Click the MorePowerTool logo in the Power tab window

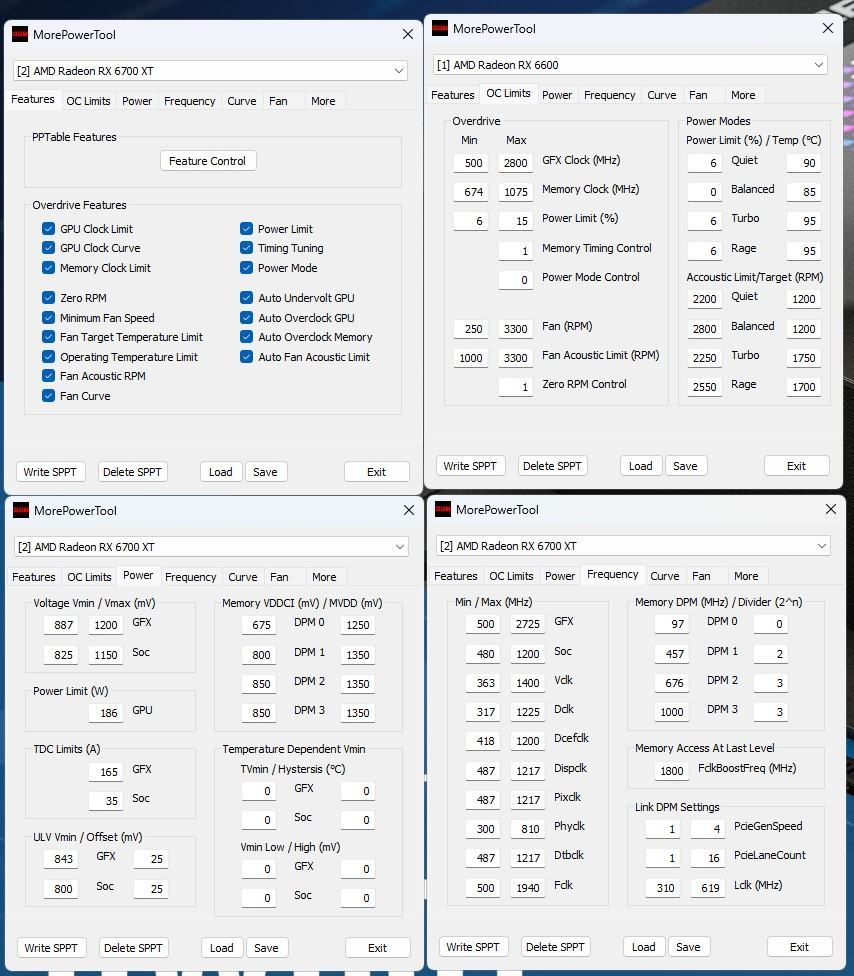click(21, 510)
